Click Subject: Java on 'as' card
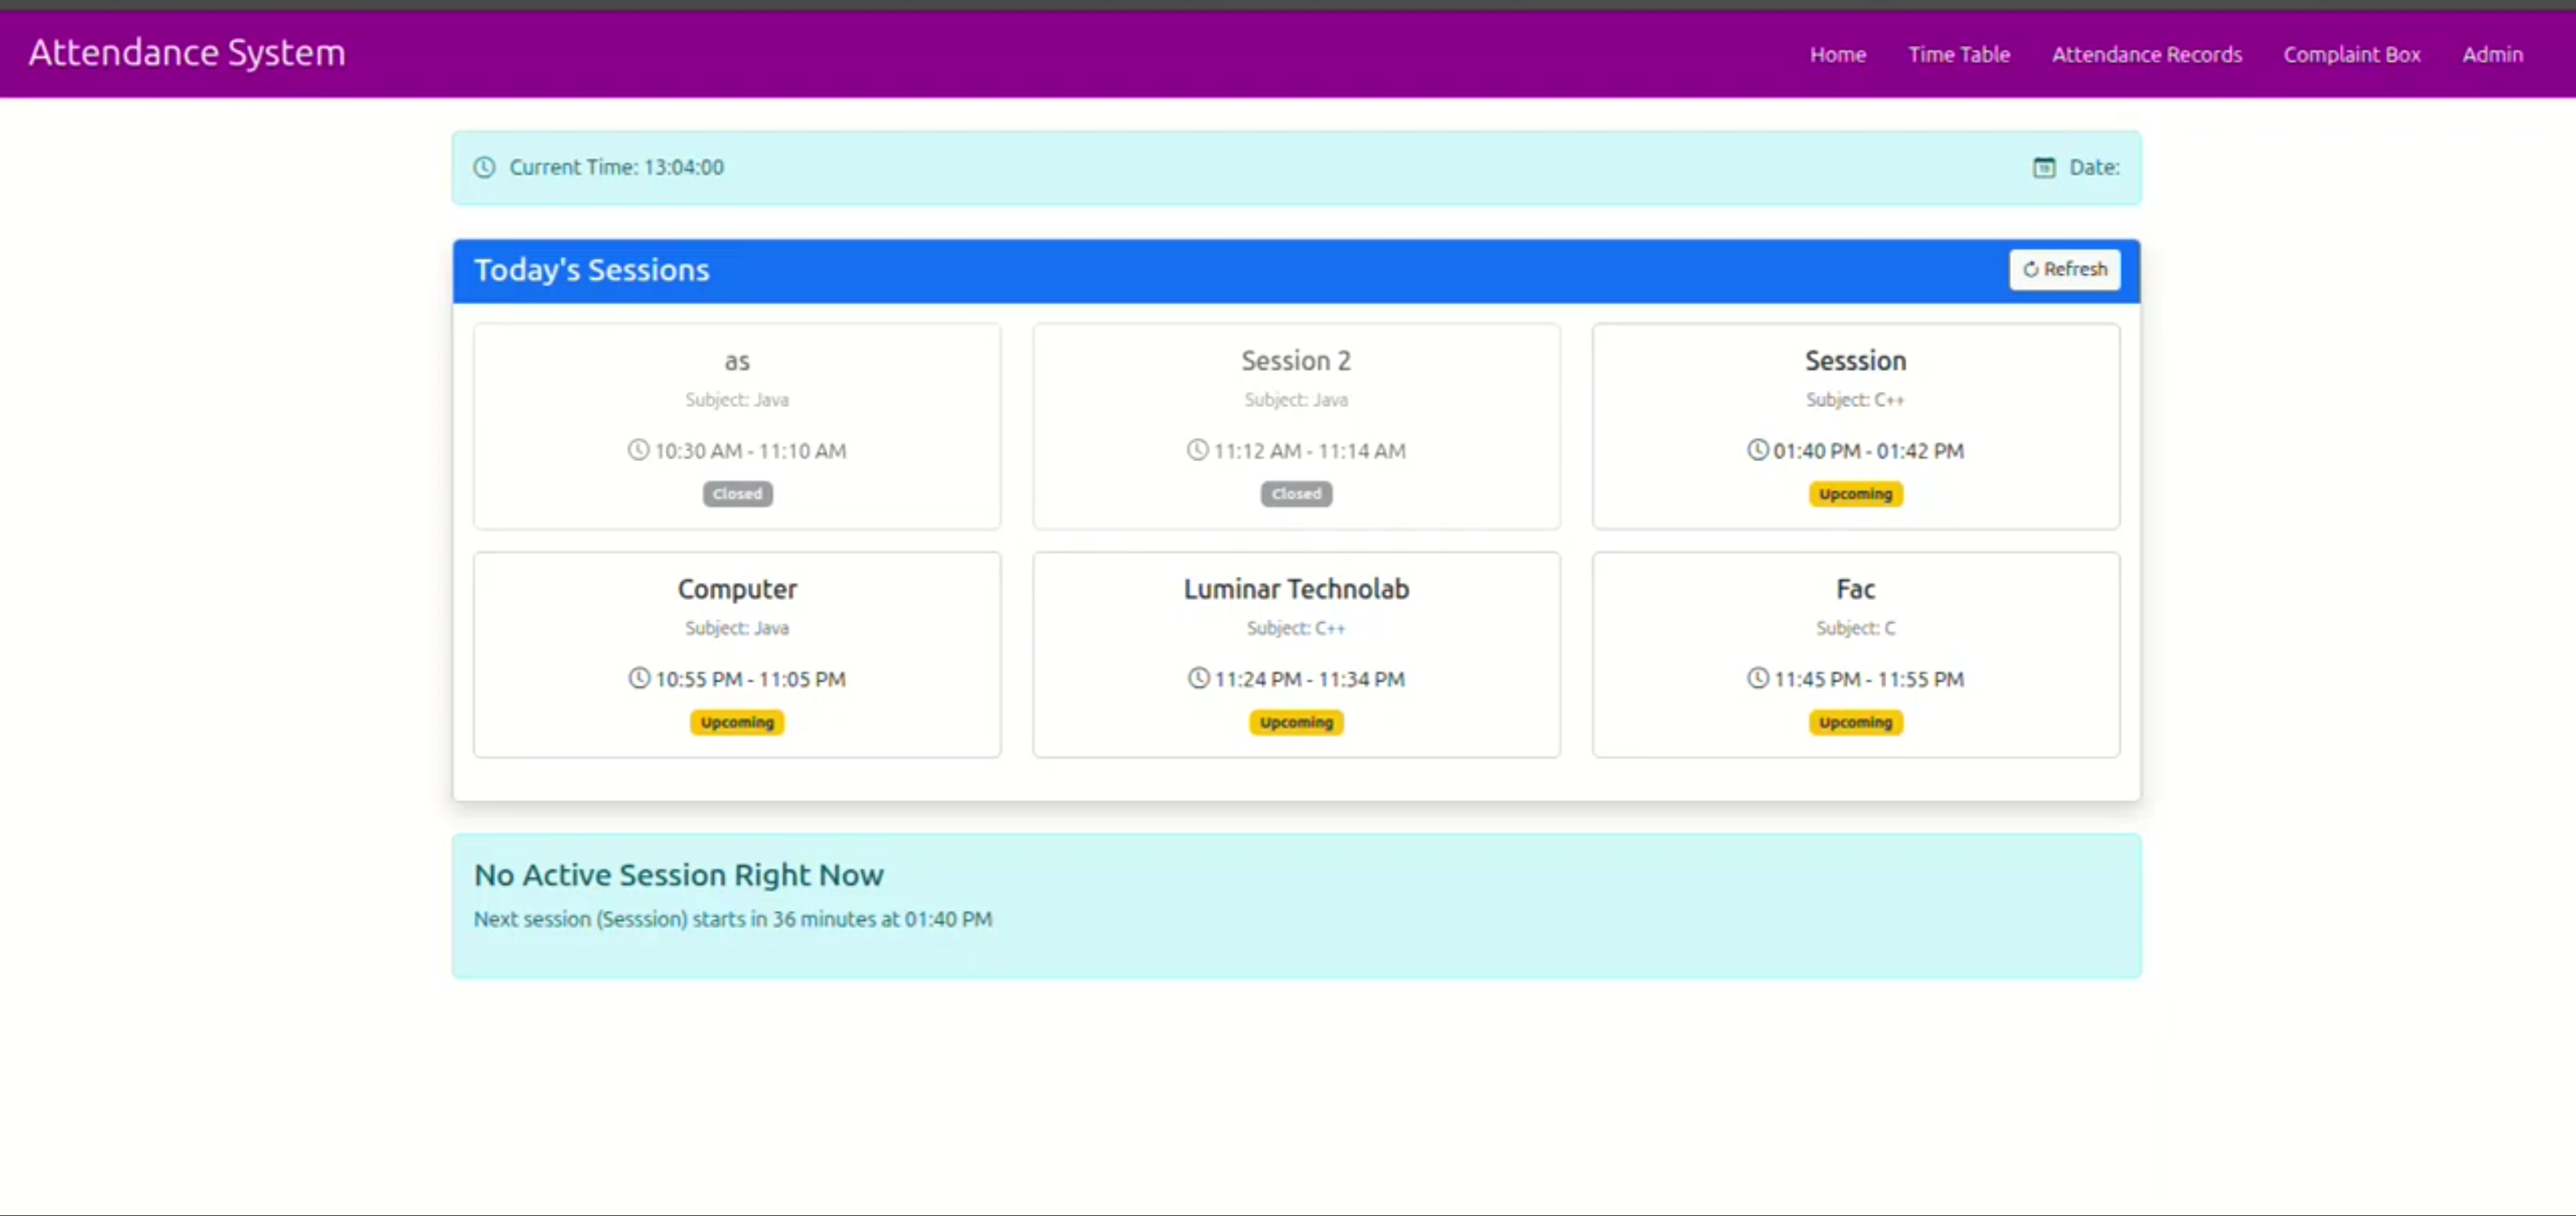The height and width of the screenshot is (1216, 2576). click(x=737, y=400)
